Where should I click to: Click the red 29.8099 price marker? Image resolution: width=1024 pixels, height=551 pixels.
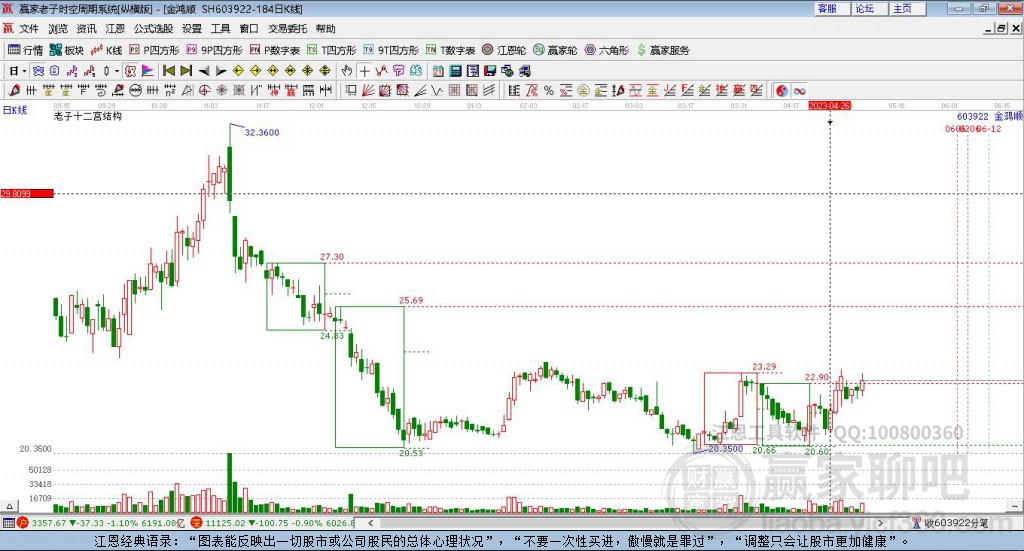pos(27,193)
